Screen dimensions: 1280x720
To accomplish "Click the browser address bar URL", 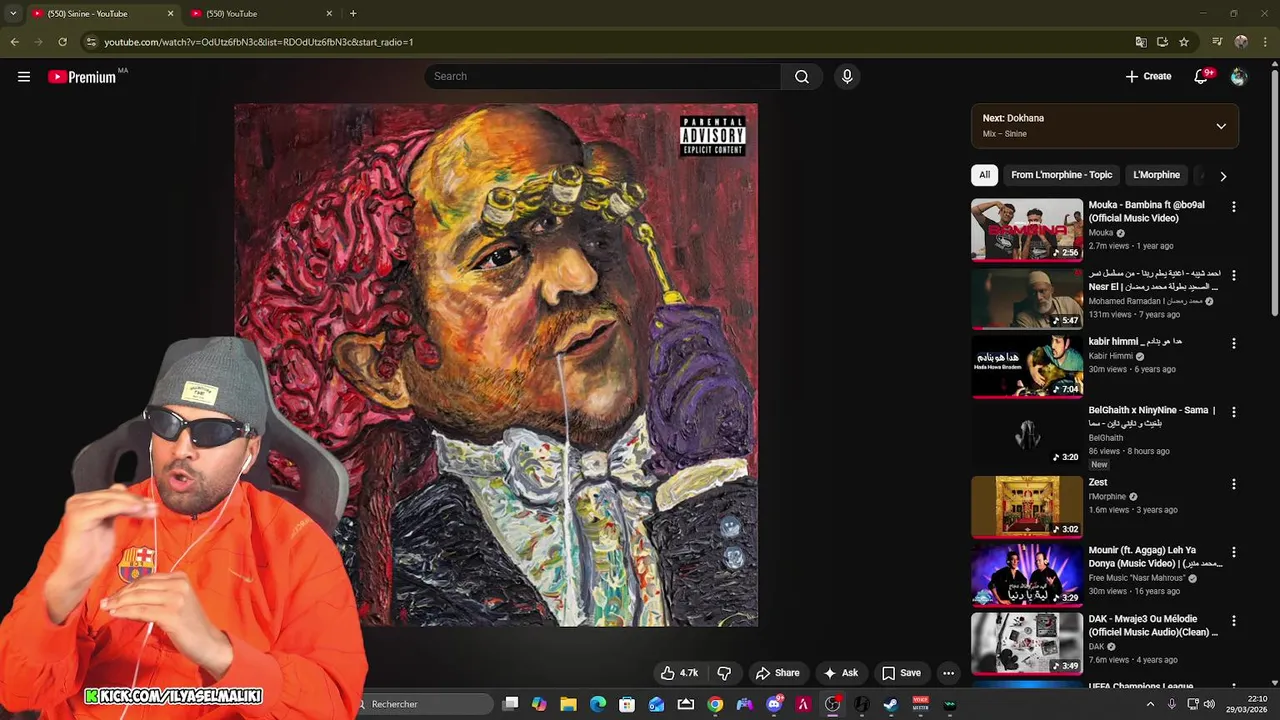I will pyautogui.click(x=259, y=42).
